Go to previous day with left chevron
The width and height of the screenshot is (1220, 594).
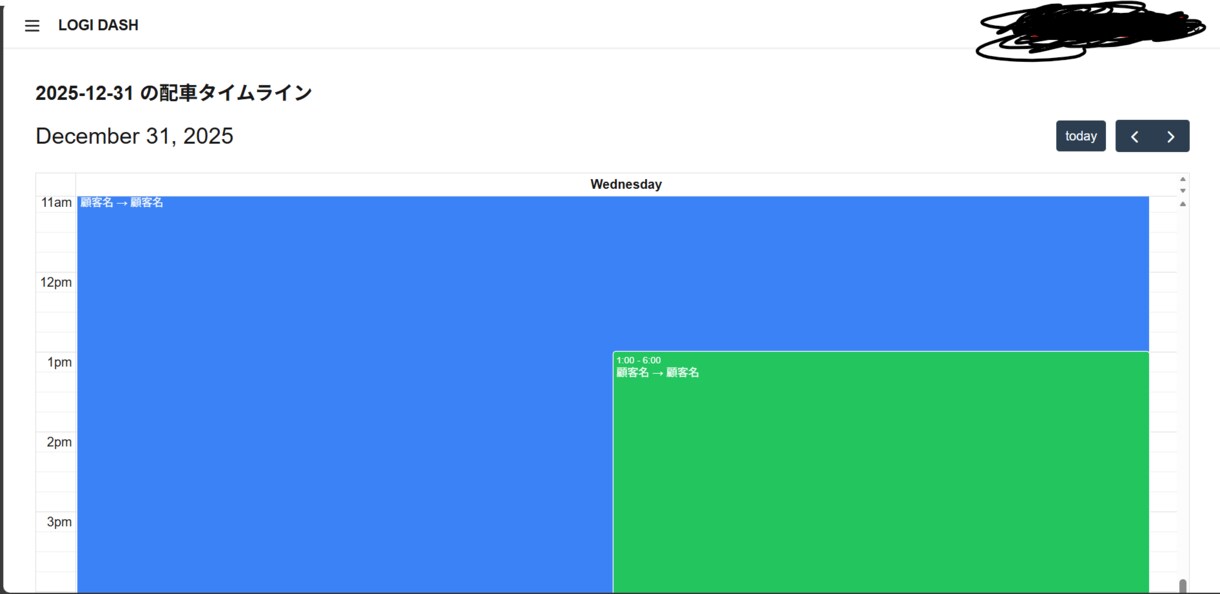point(1134,136)
